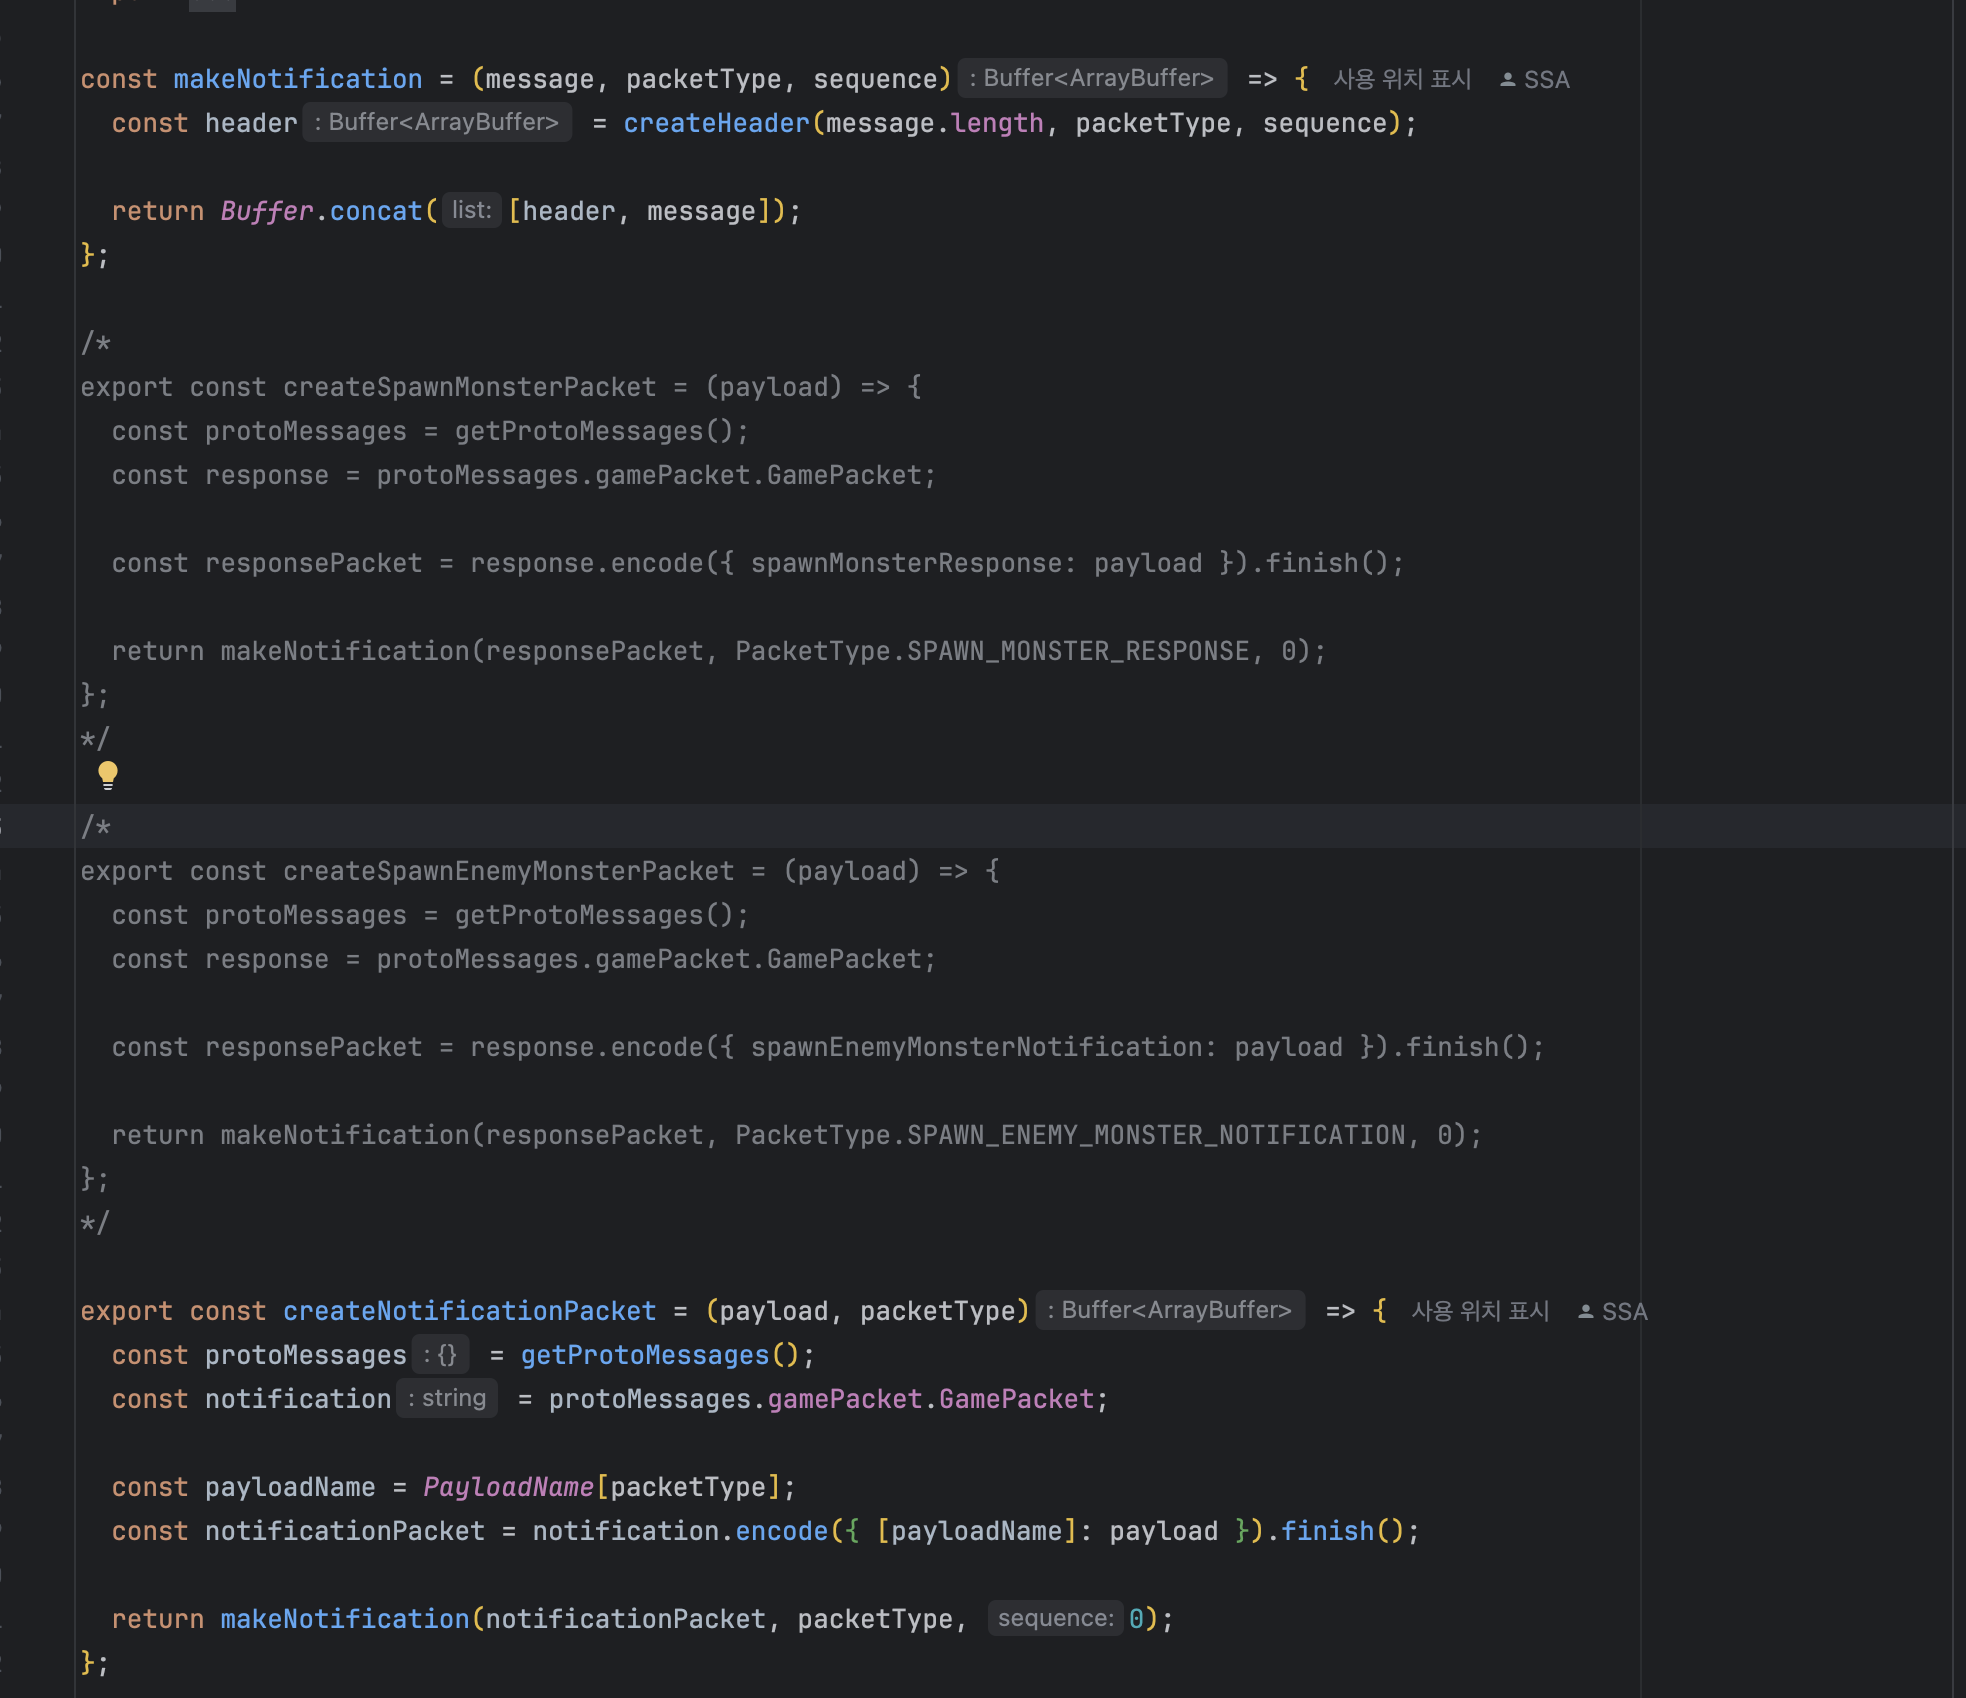This screenshot has width=1966, height=1698.
Task: Click SPAWN_MONSTER_RESPONSE constant in the comment
Action: (x=1078, y=651)
